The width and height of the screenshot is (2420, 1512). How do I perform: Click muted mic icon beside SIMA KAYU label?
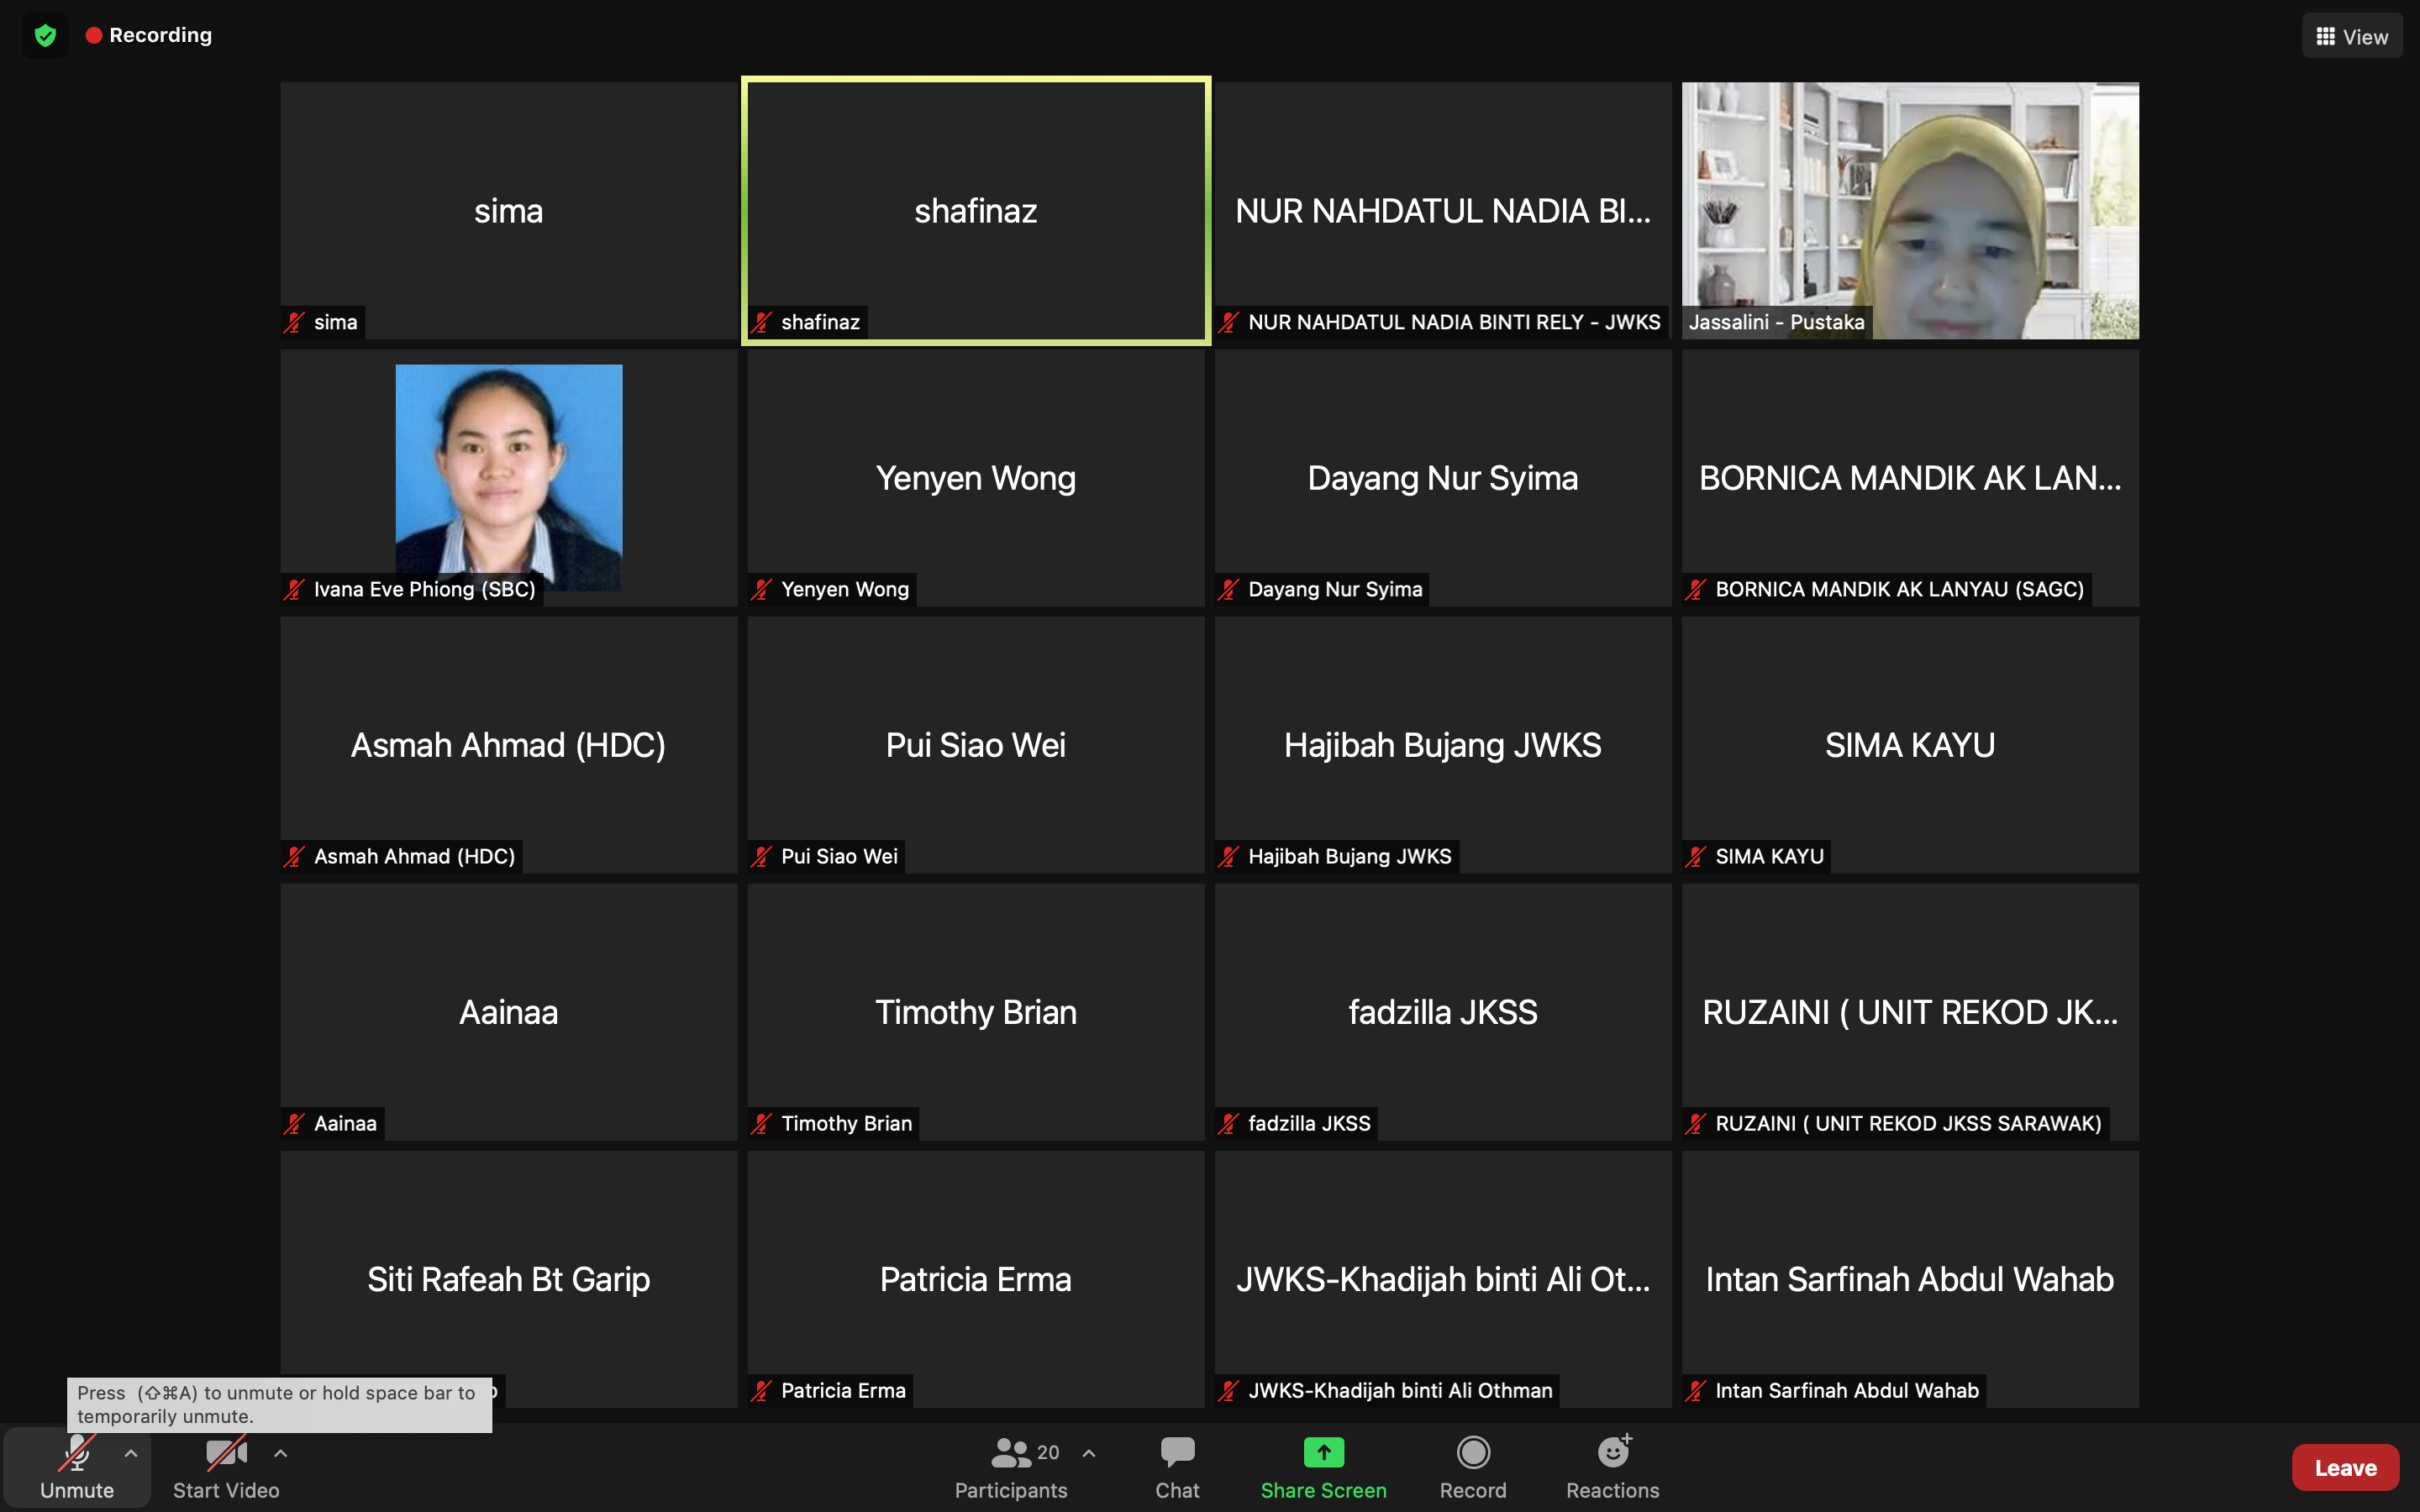[x=1696, y=856]
